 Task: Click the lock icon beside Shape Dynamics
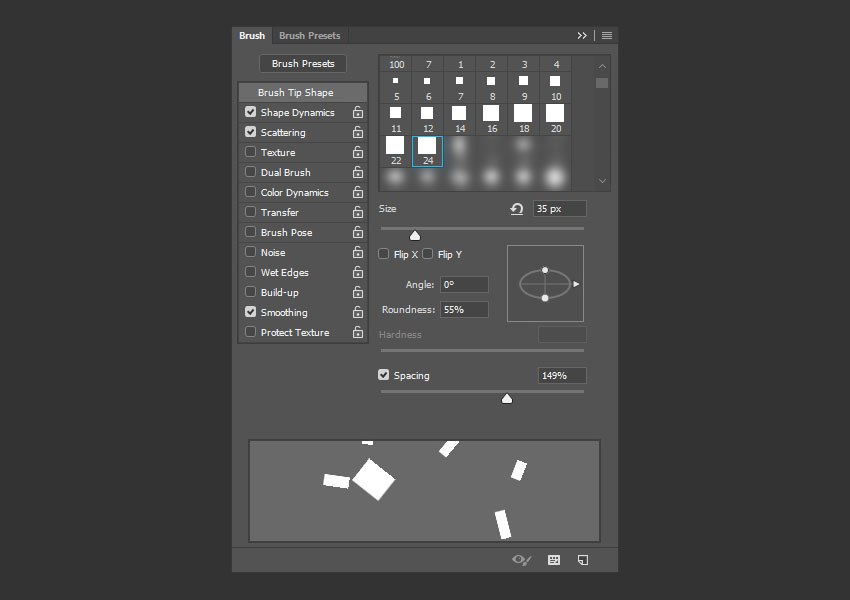358,112
